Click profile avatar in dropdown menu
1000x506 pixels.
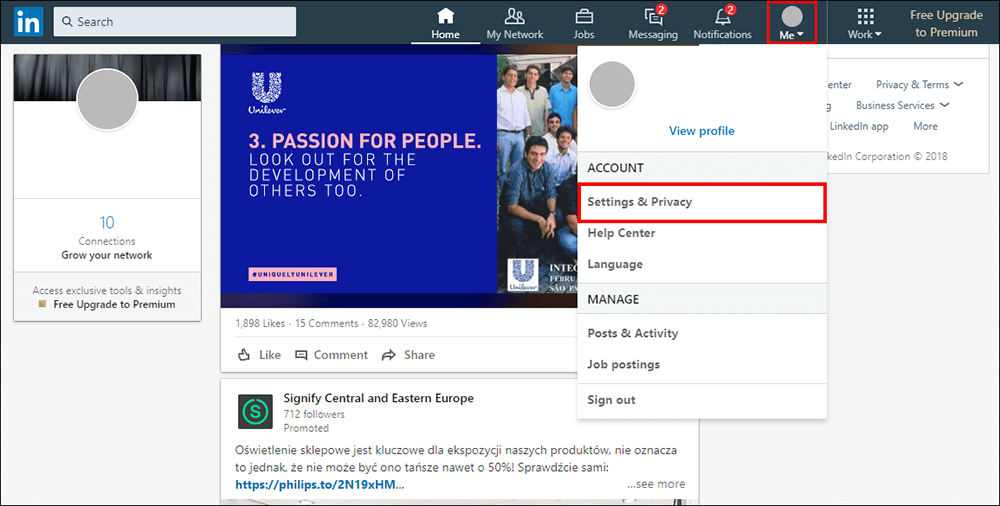coord(612,84)
